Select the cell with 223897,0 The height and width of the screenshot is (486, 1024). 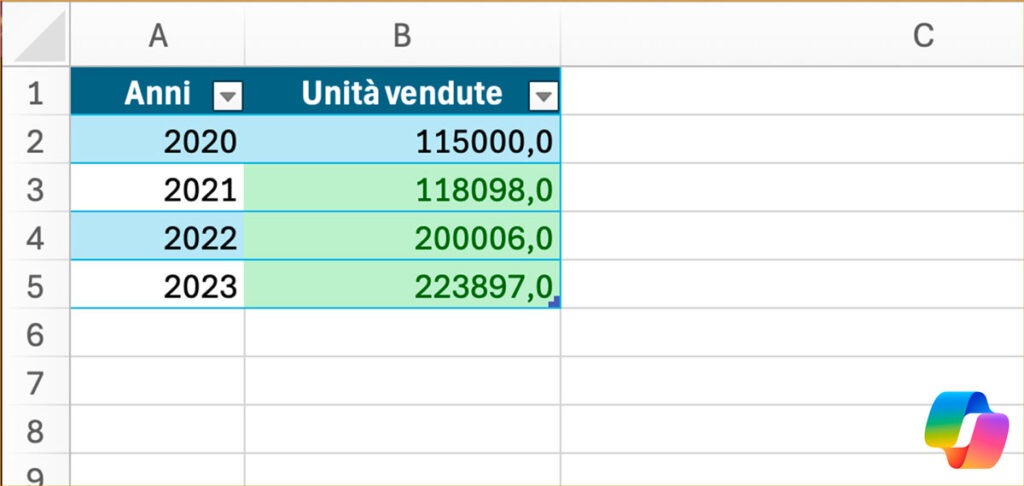point(402,285)
